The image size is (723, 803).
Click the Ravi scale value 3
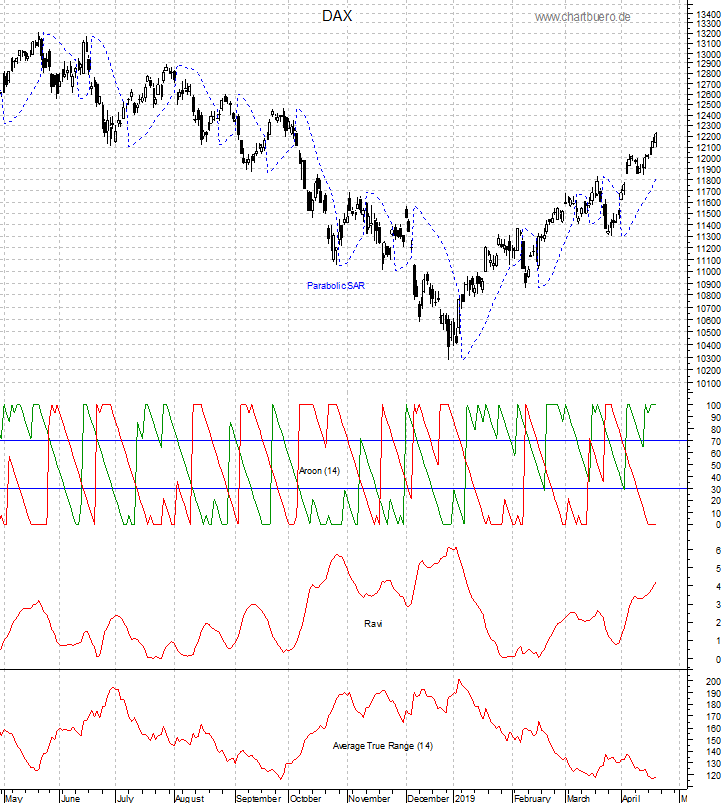coord(718,605)
